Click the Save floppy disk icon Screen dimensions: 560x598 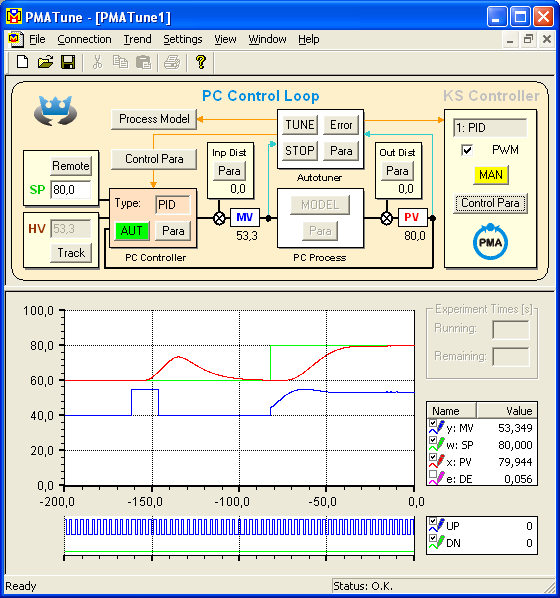click(68, 62)
